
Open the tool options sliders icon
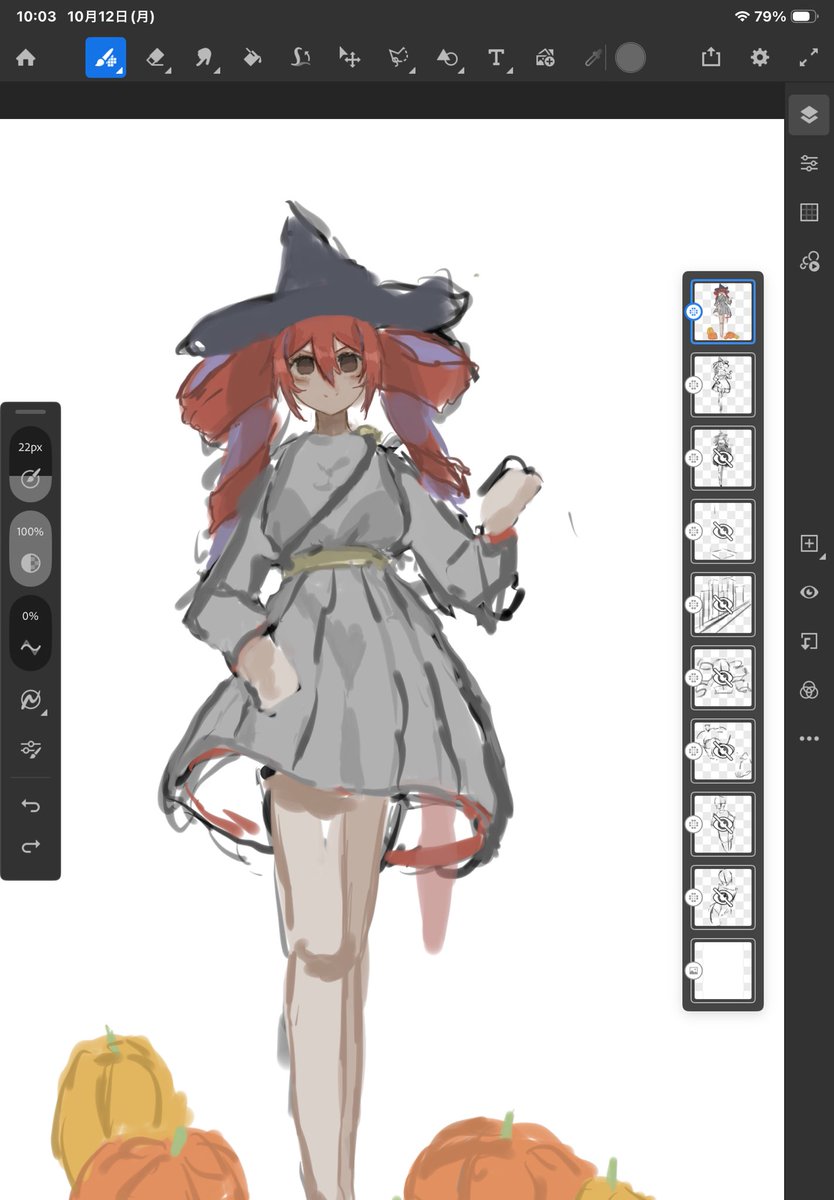click(30, 748)
